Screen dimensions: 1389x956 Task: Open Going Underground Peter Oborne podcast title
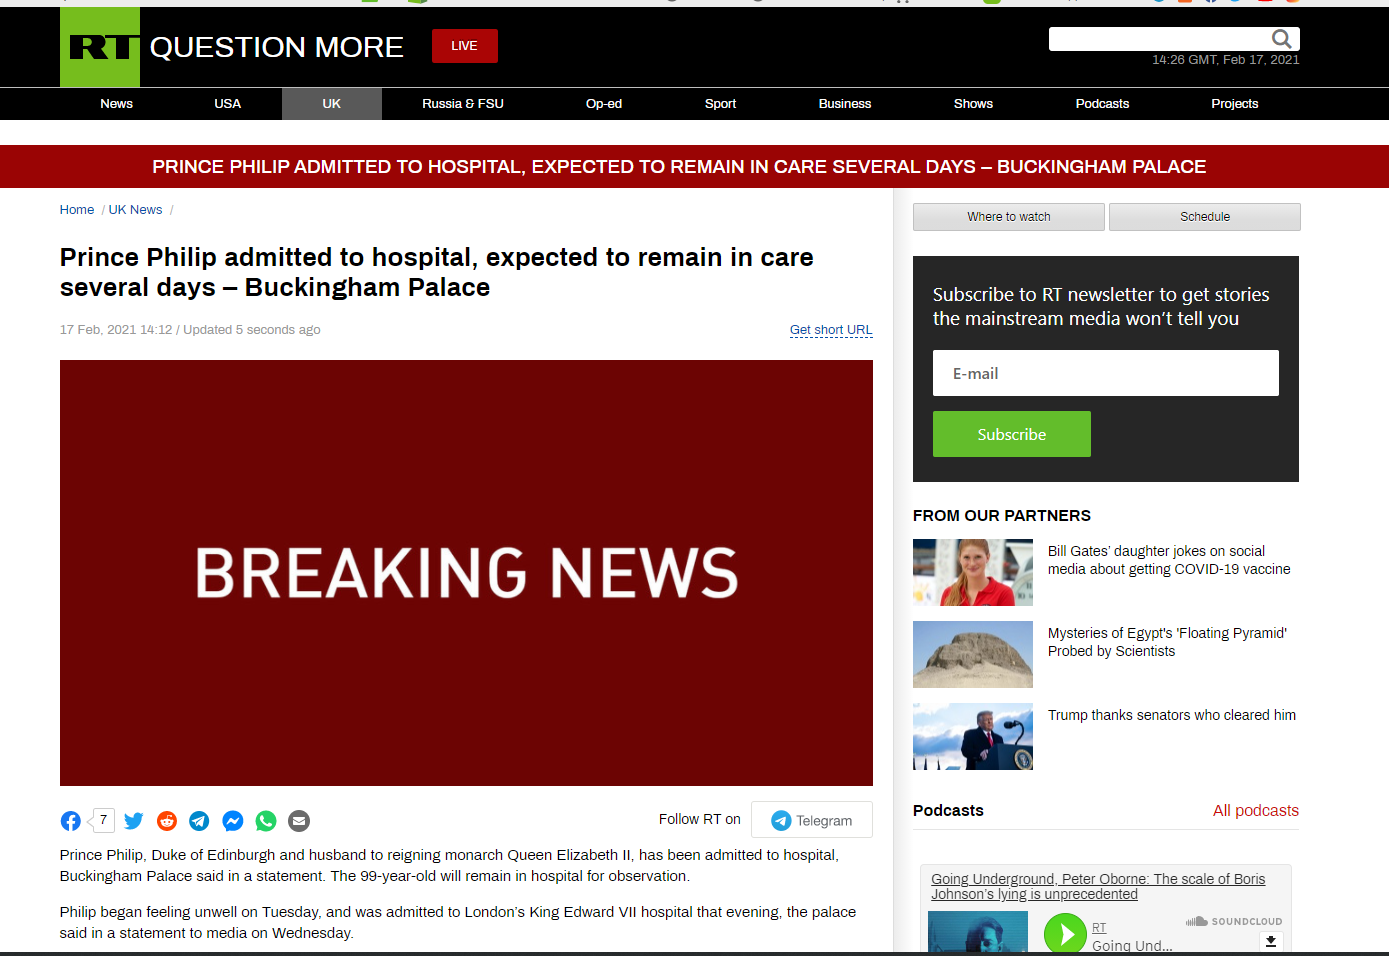(x=1098, y=887)
